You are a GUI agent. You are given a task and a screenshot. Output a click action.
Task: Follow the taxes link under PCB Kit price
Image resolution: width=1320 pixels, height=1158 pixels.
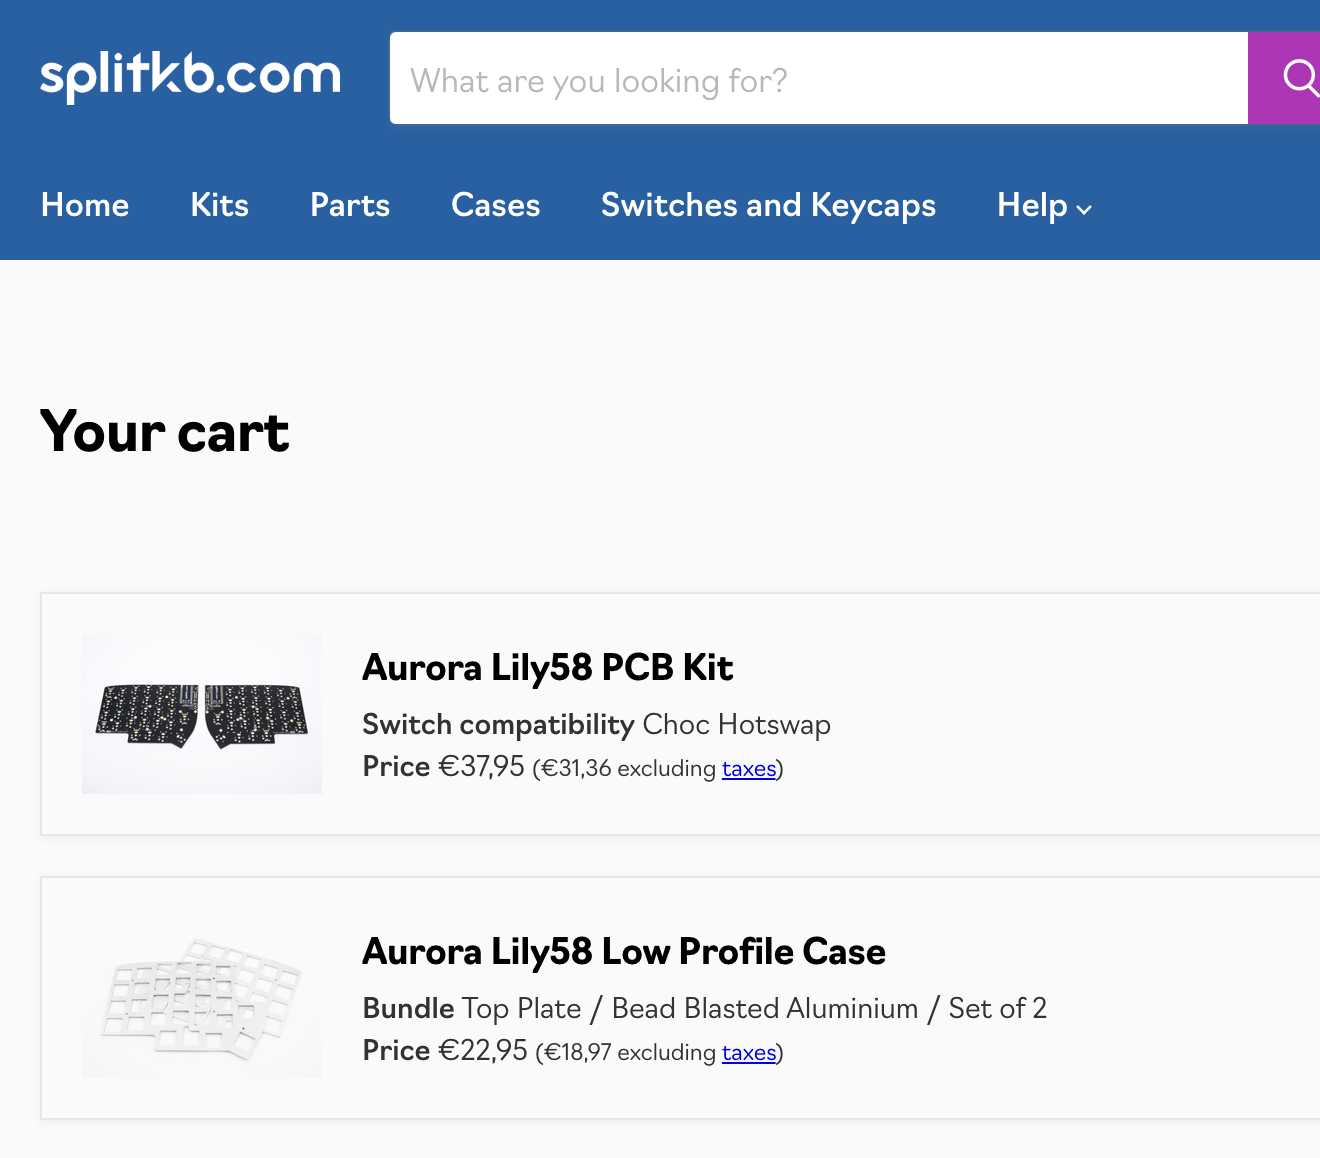[749, 769]
